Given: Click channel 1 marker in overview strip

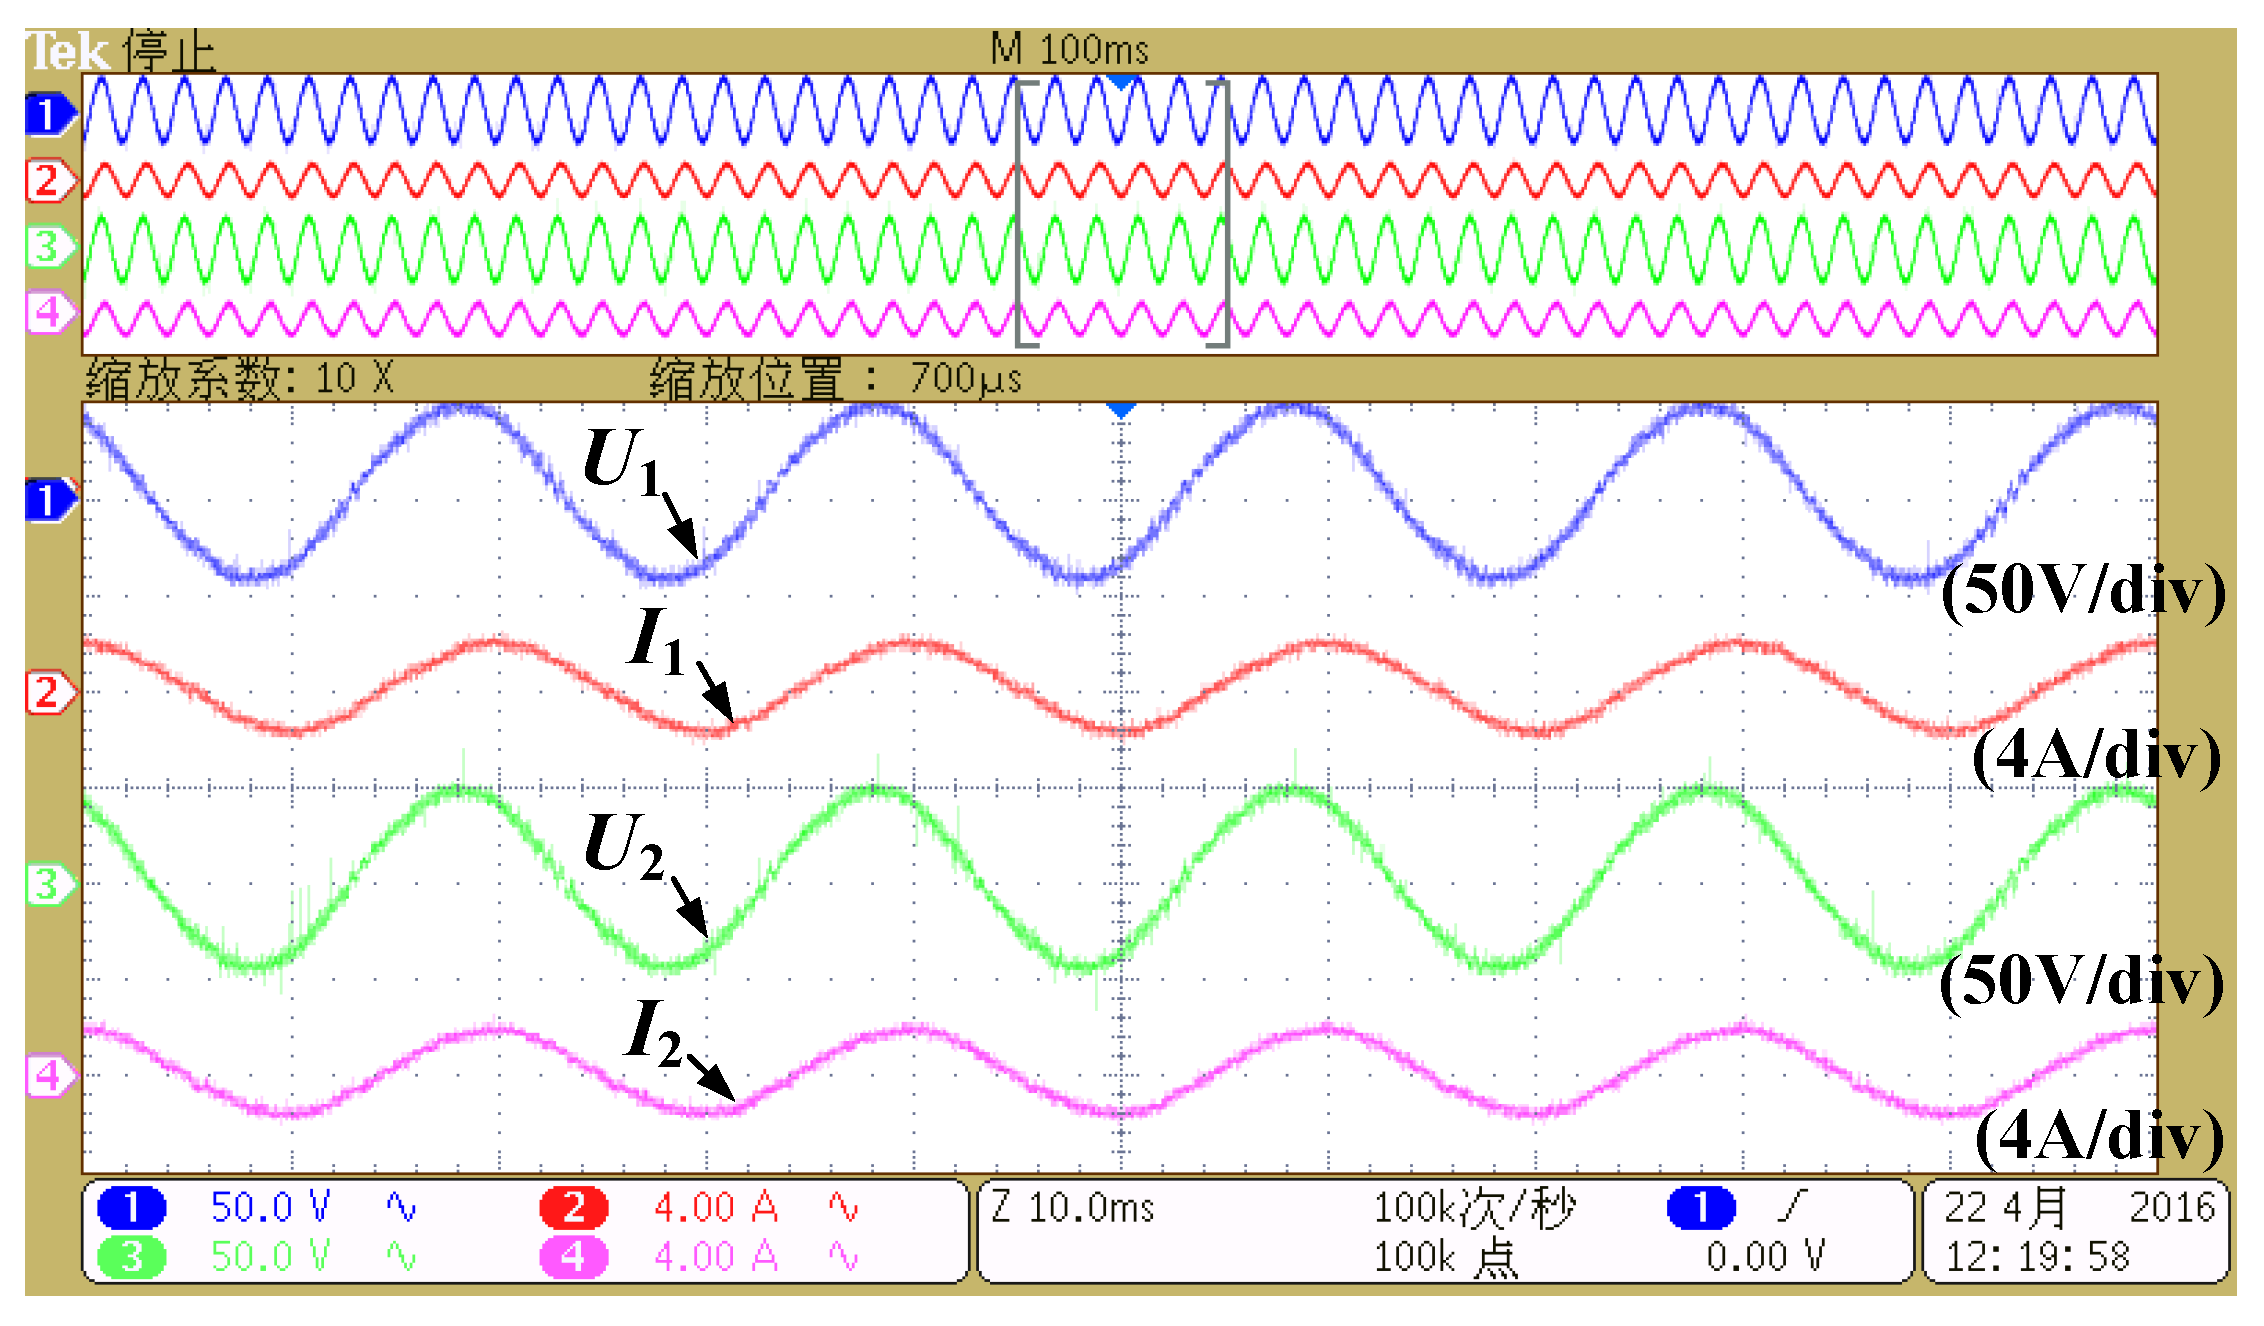Looking at the screenshot, I should (x=48, y=114).
